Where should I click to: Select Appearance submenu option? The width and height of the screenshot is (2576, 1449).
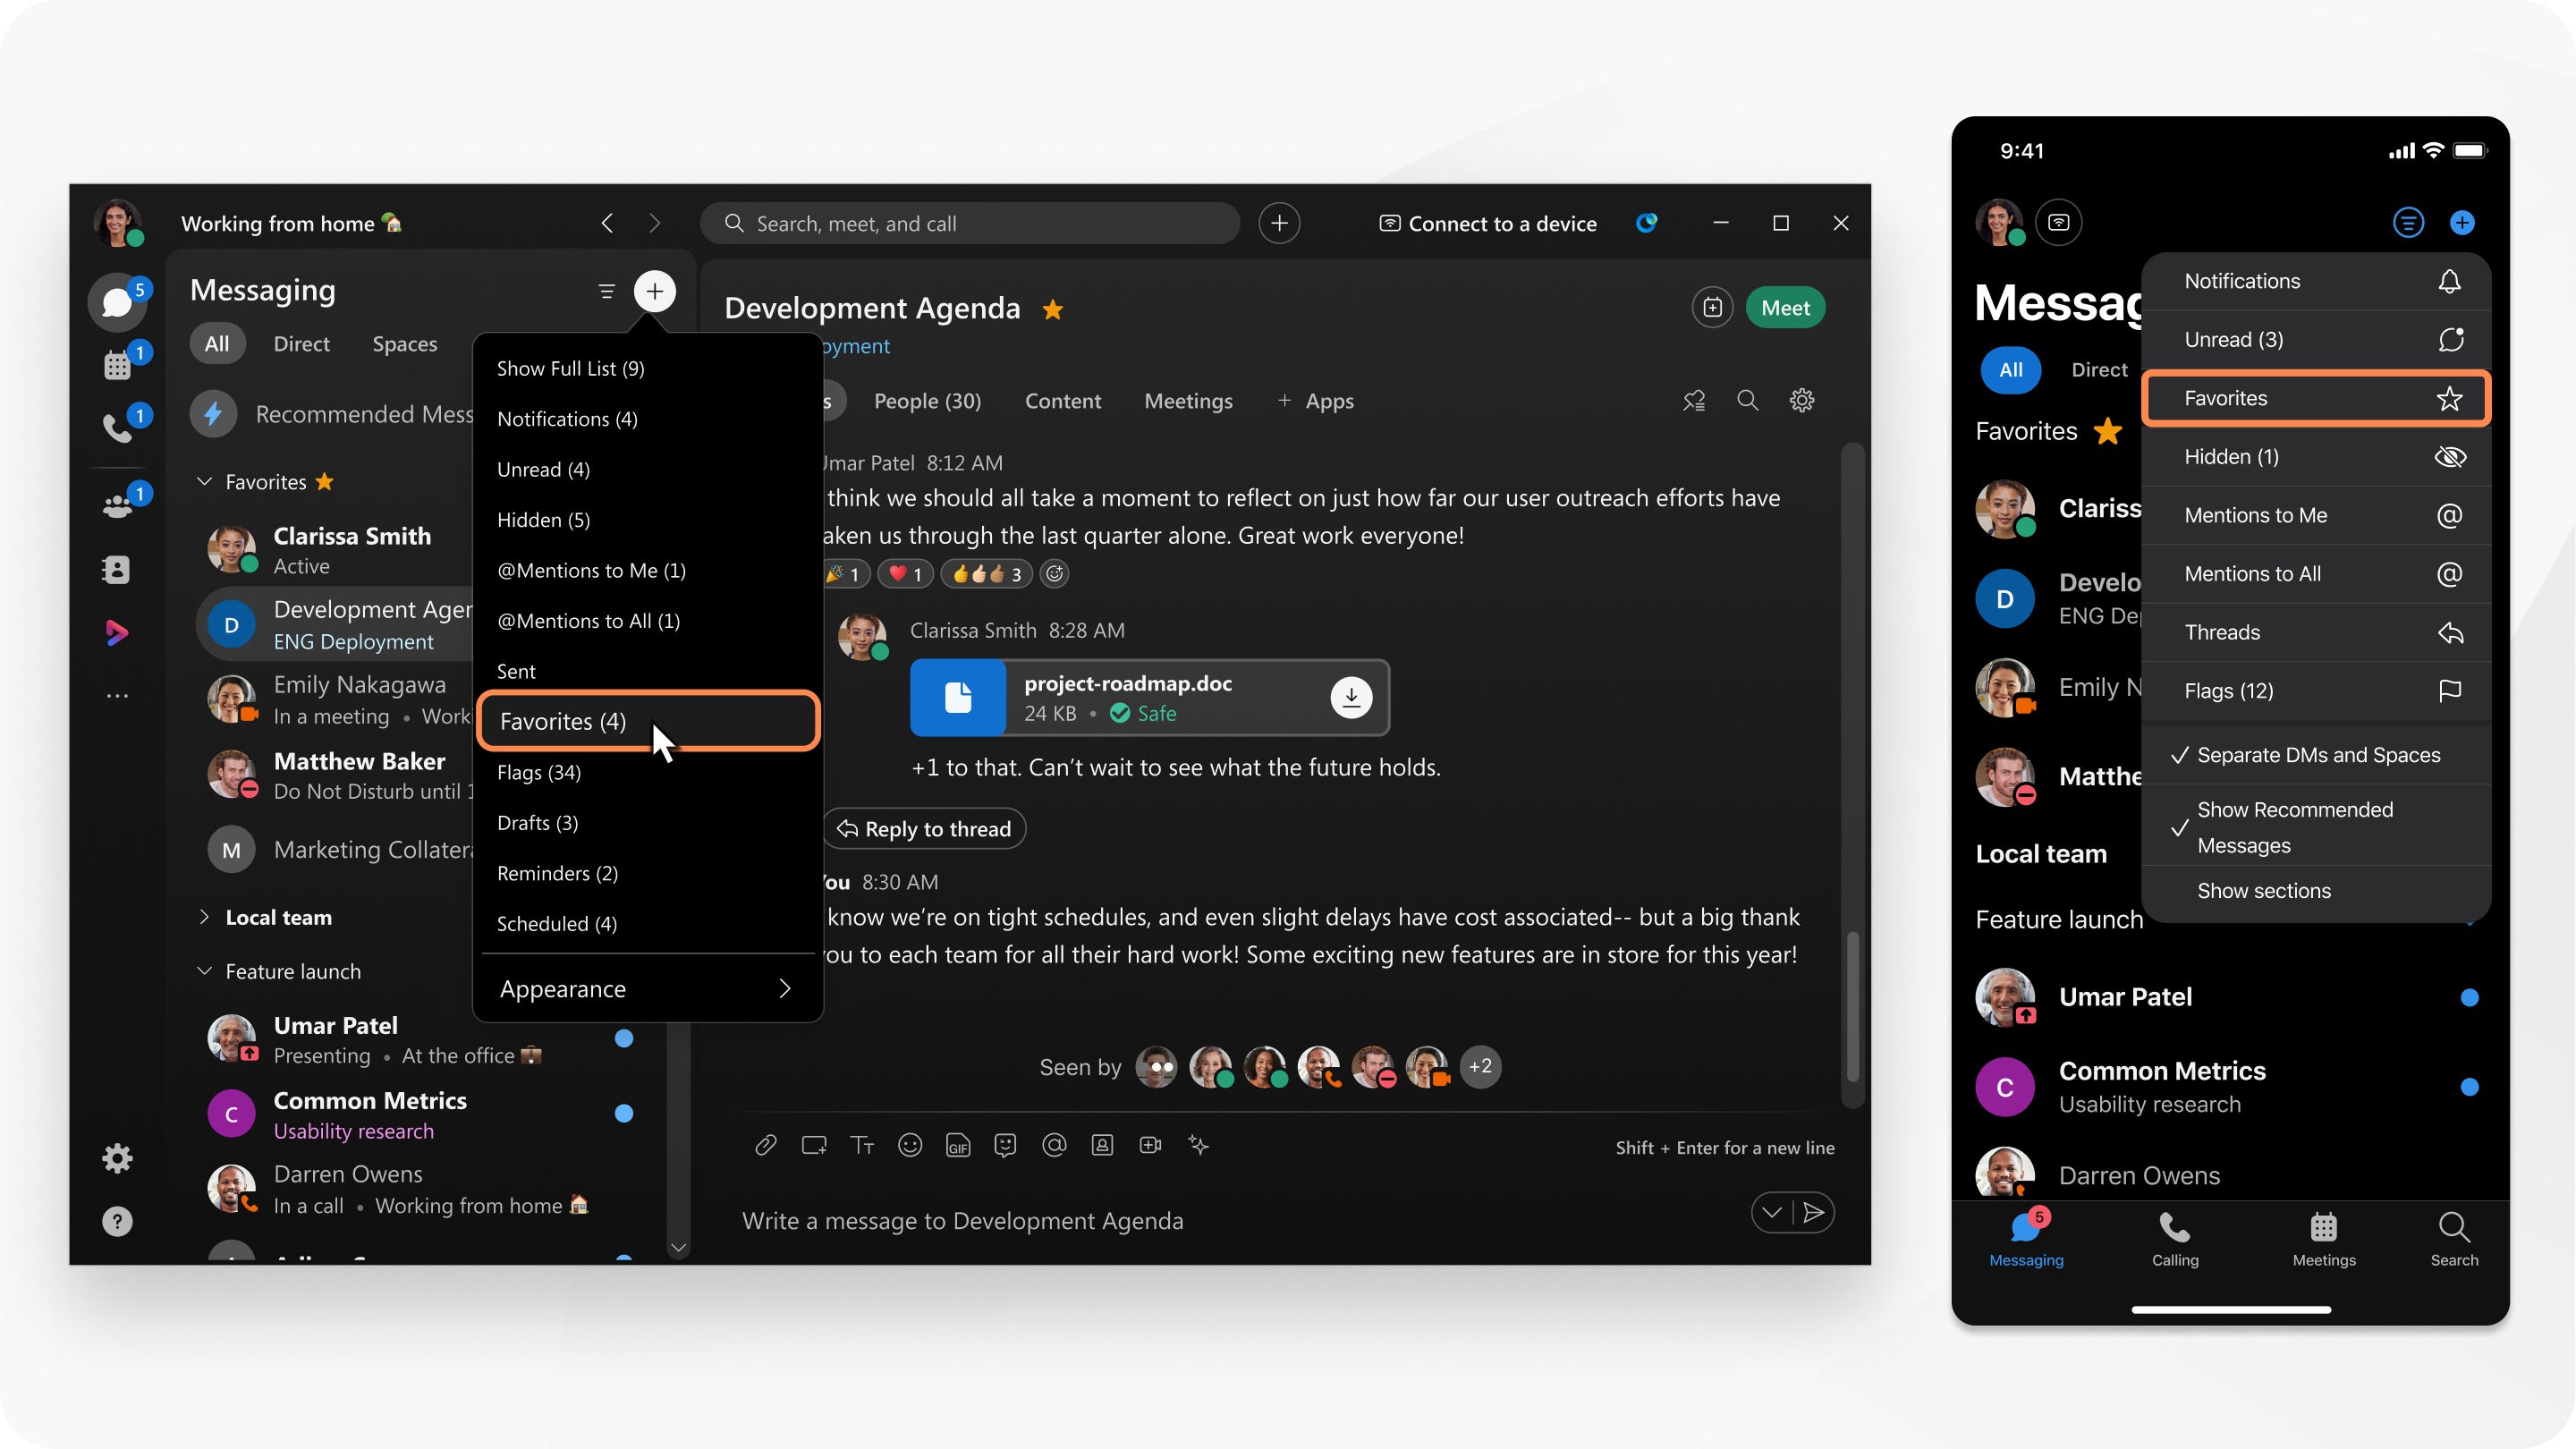[642, 987]
